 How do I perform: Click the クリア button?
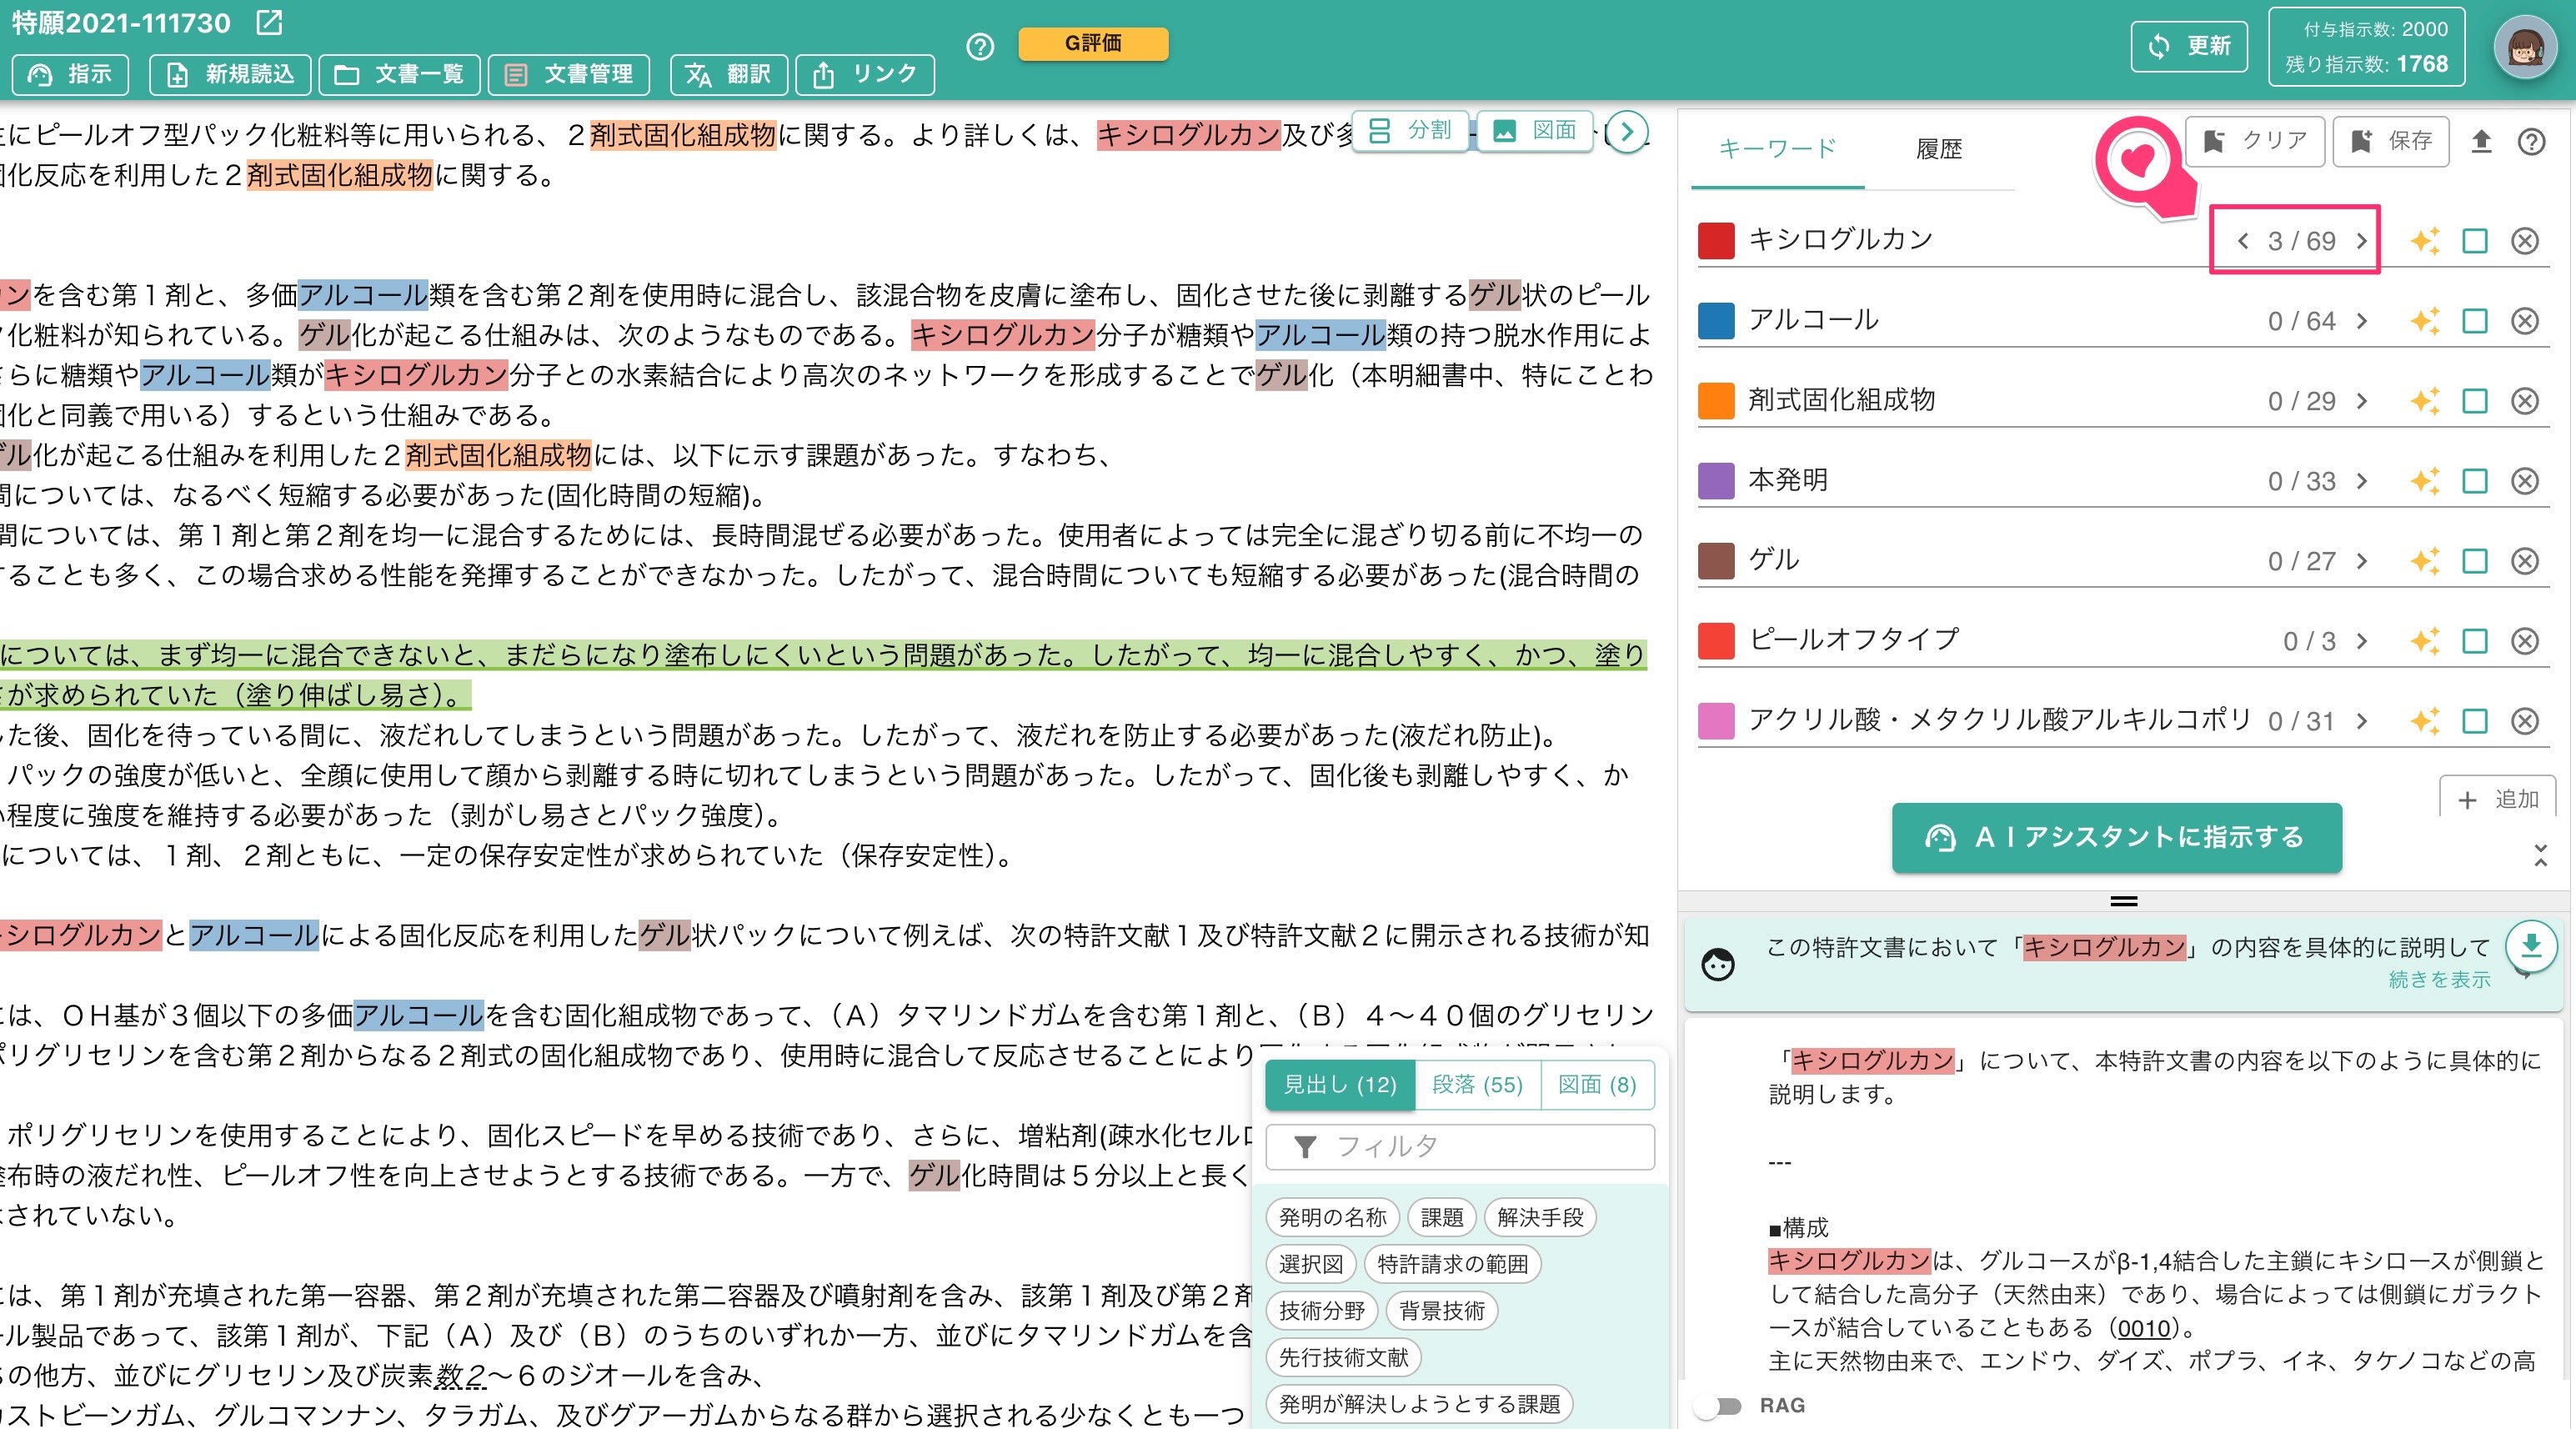2256,141
